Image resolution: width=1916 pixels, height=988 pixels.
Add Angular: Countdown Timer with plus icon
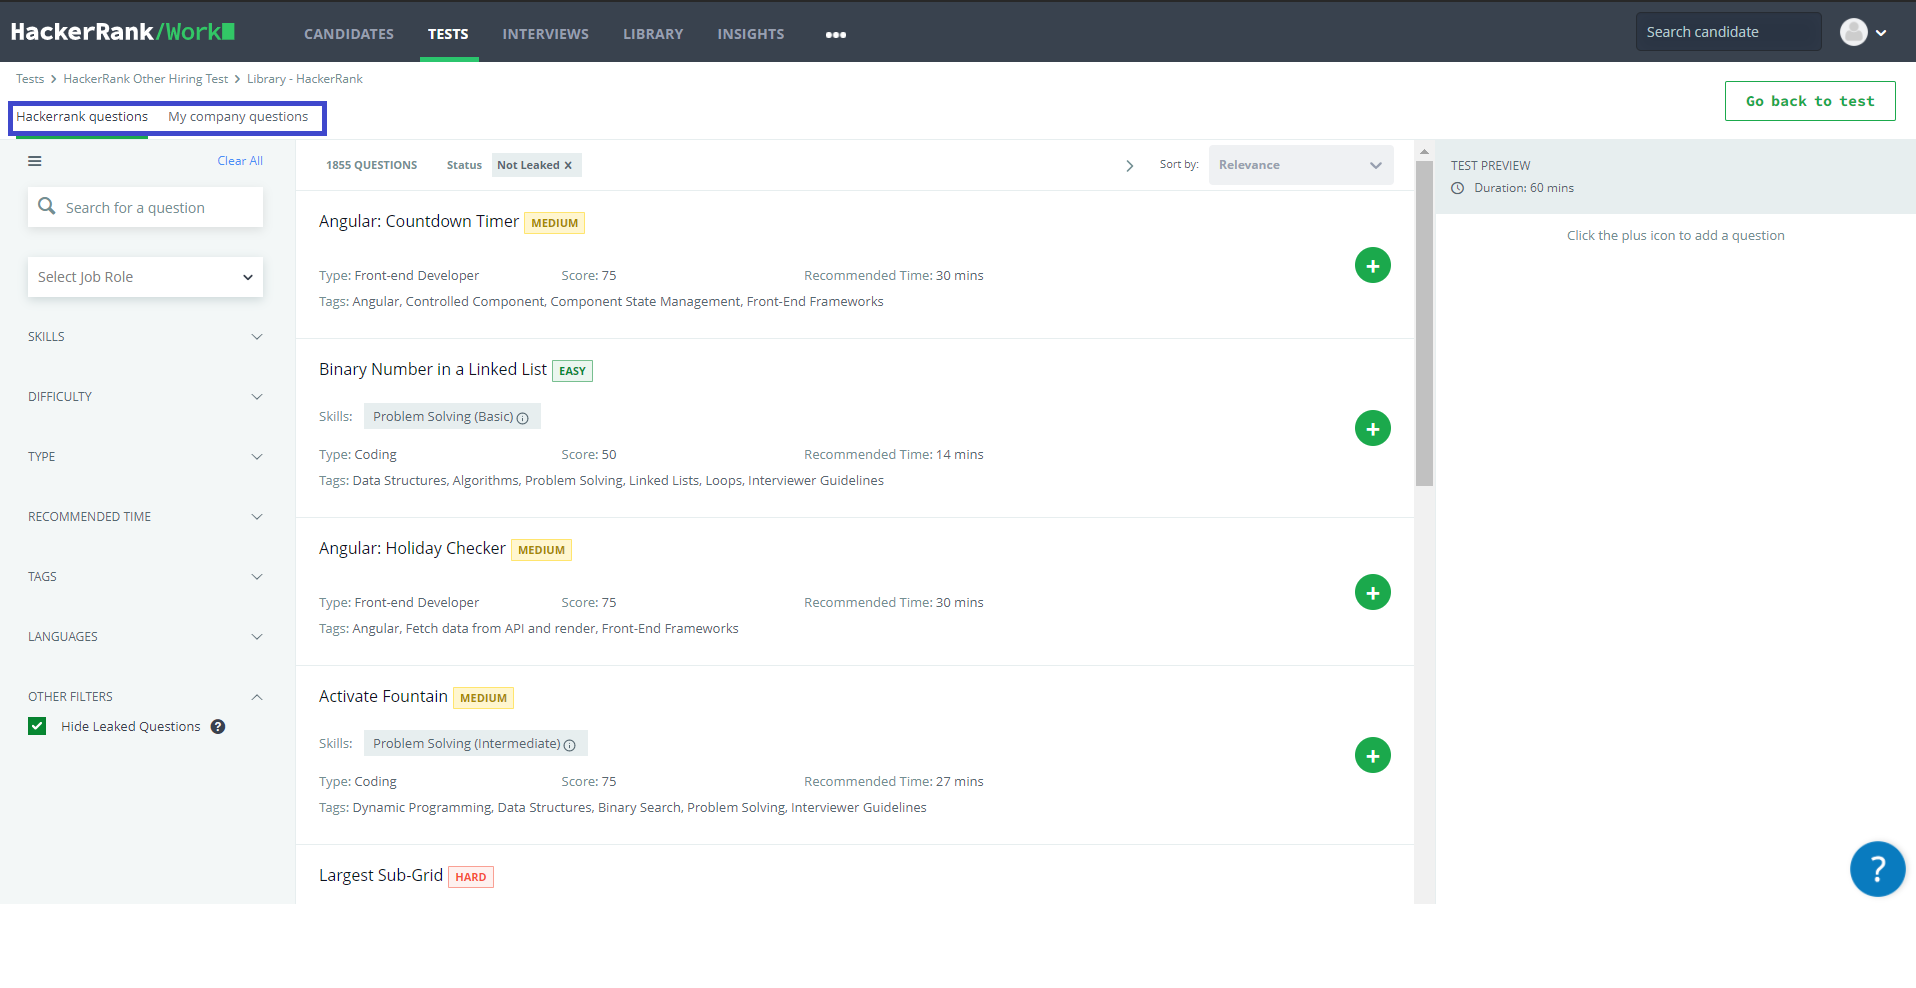(1372, 265)
